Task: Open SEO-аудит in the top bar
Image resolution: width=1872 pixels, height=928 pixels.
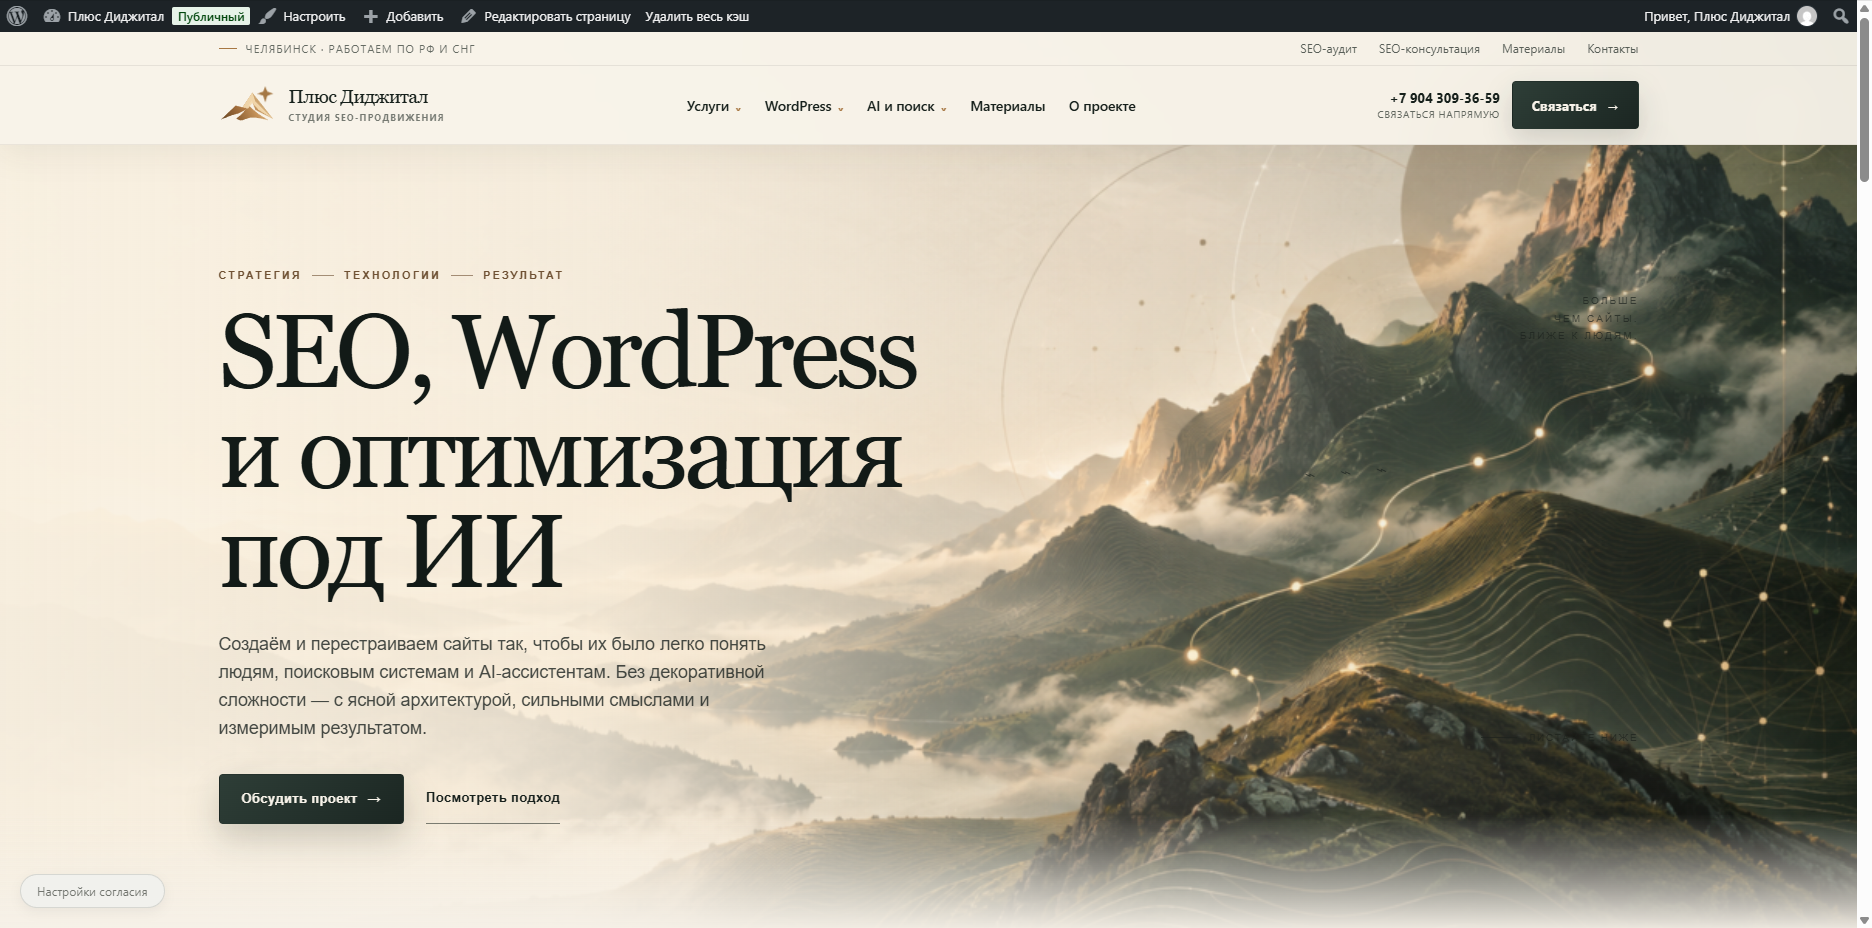Action: click(x=1328, y=49)
